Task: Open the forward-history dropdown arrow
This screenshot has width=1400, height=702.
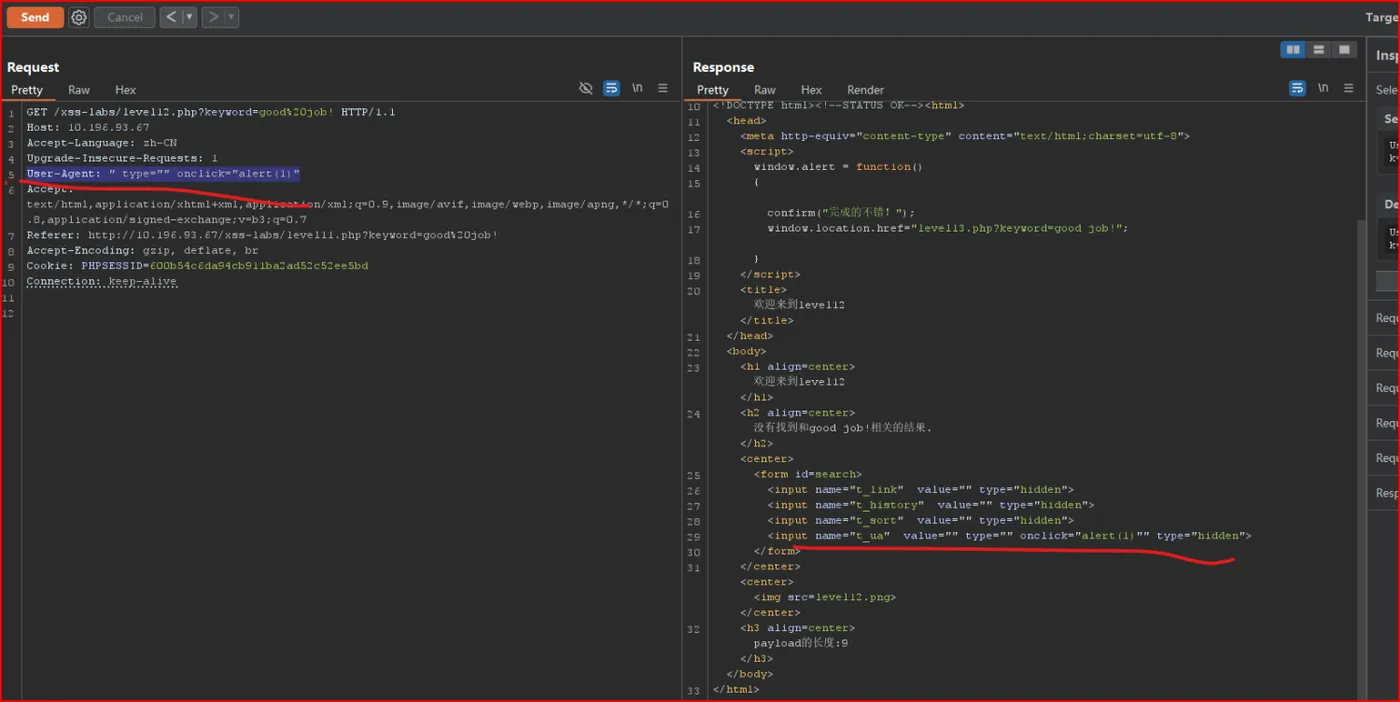Action: coord(232,17)
